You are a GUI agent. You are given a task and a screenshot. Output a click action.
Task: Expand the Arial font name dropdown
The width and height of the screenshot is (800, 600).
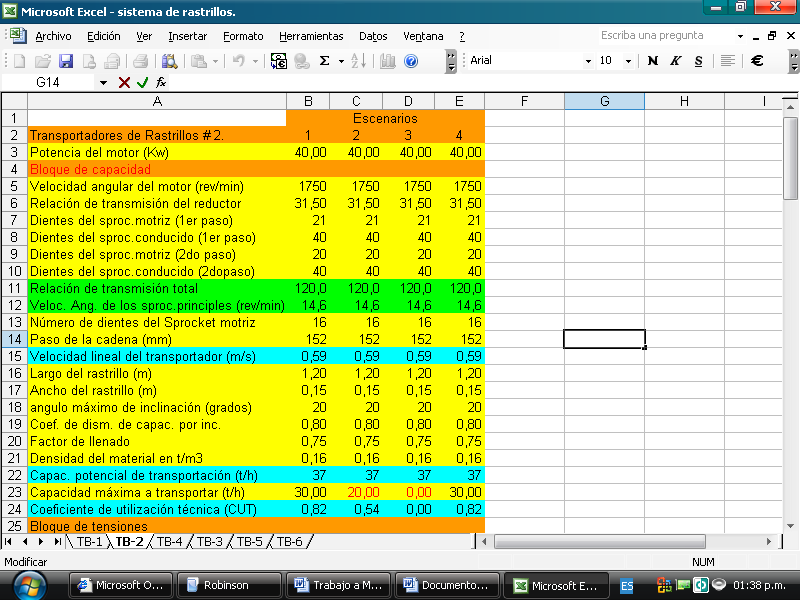pos(588,61)
